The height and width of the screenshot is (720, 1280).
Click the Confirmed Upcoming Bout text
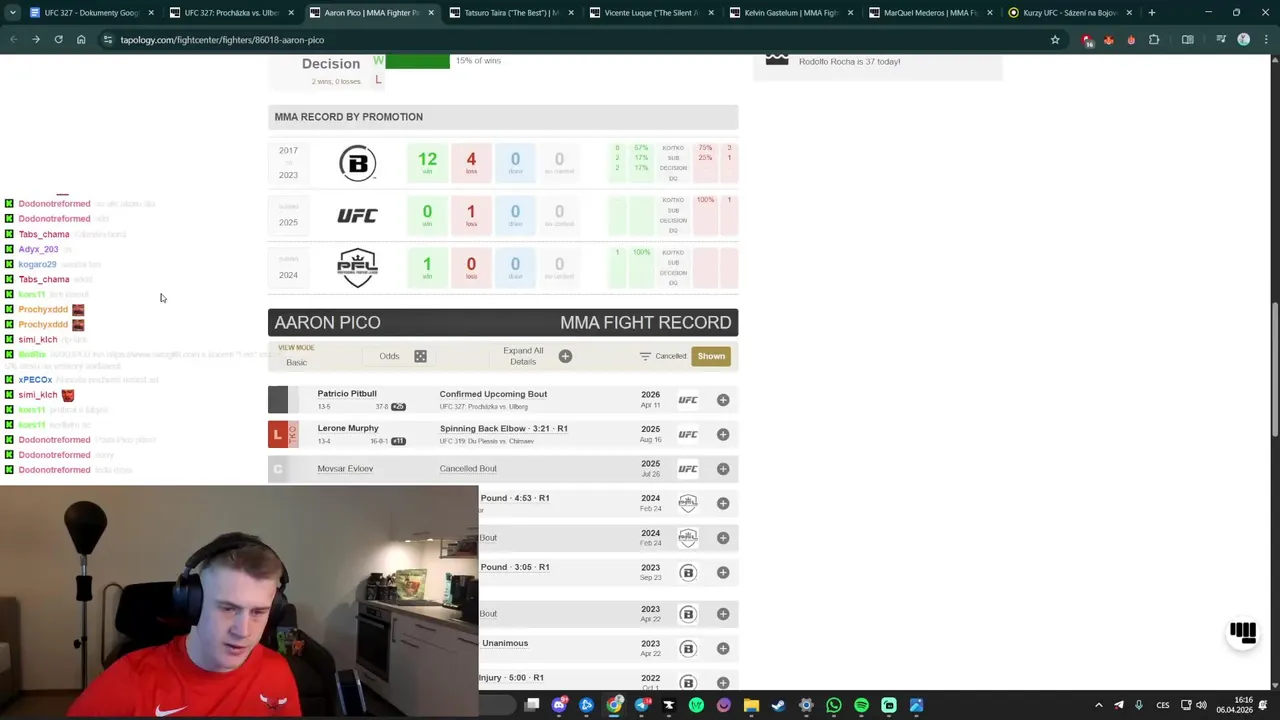493,394
